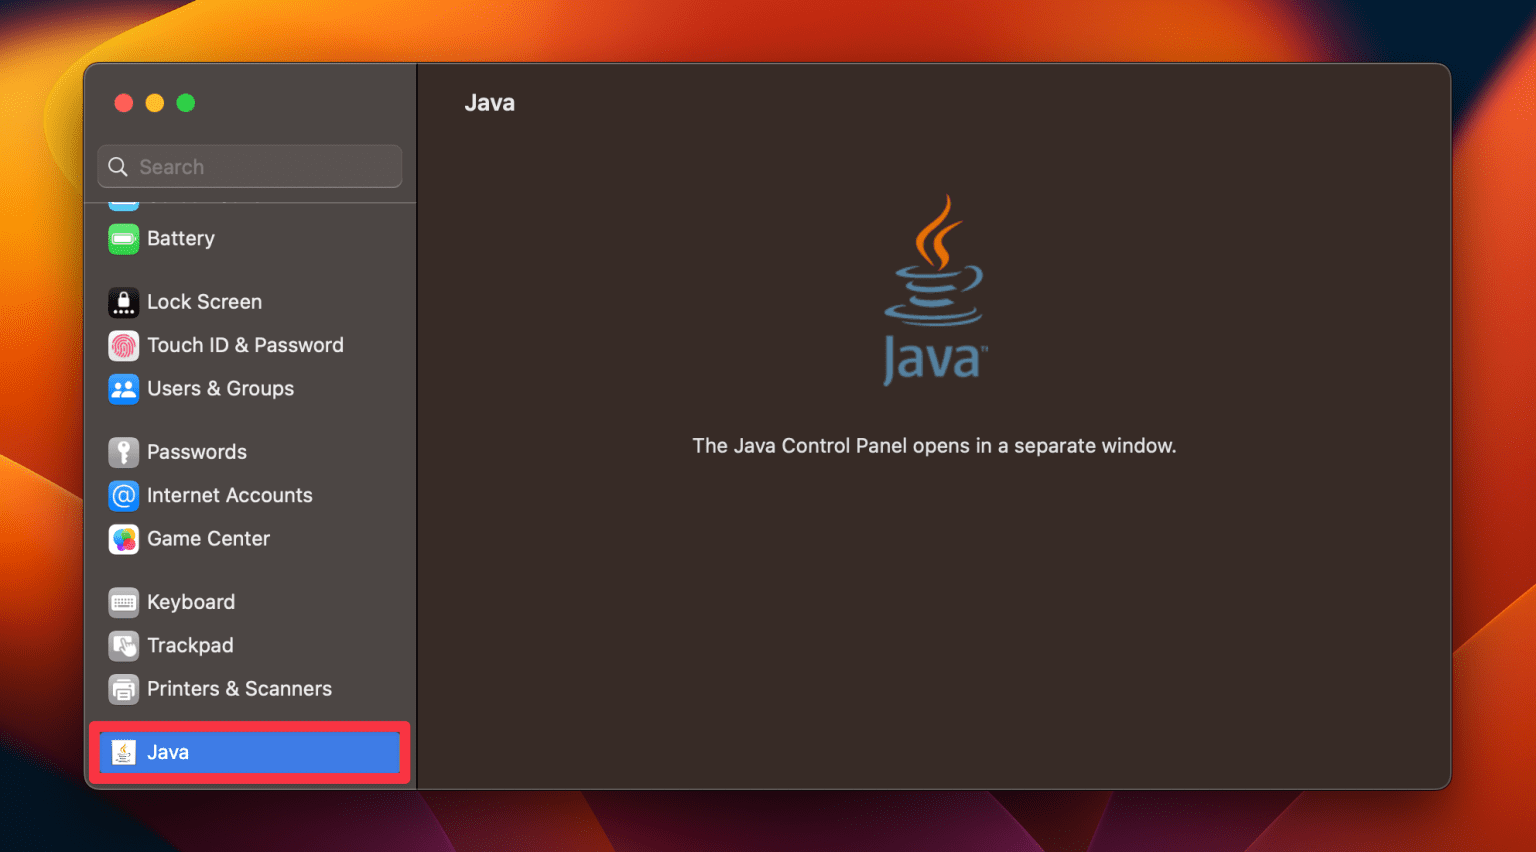1536x852 pixels.
Task: Open Printers & Scanners via its printer icon
Action: point(122,689)
